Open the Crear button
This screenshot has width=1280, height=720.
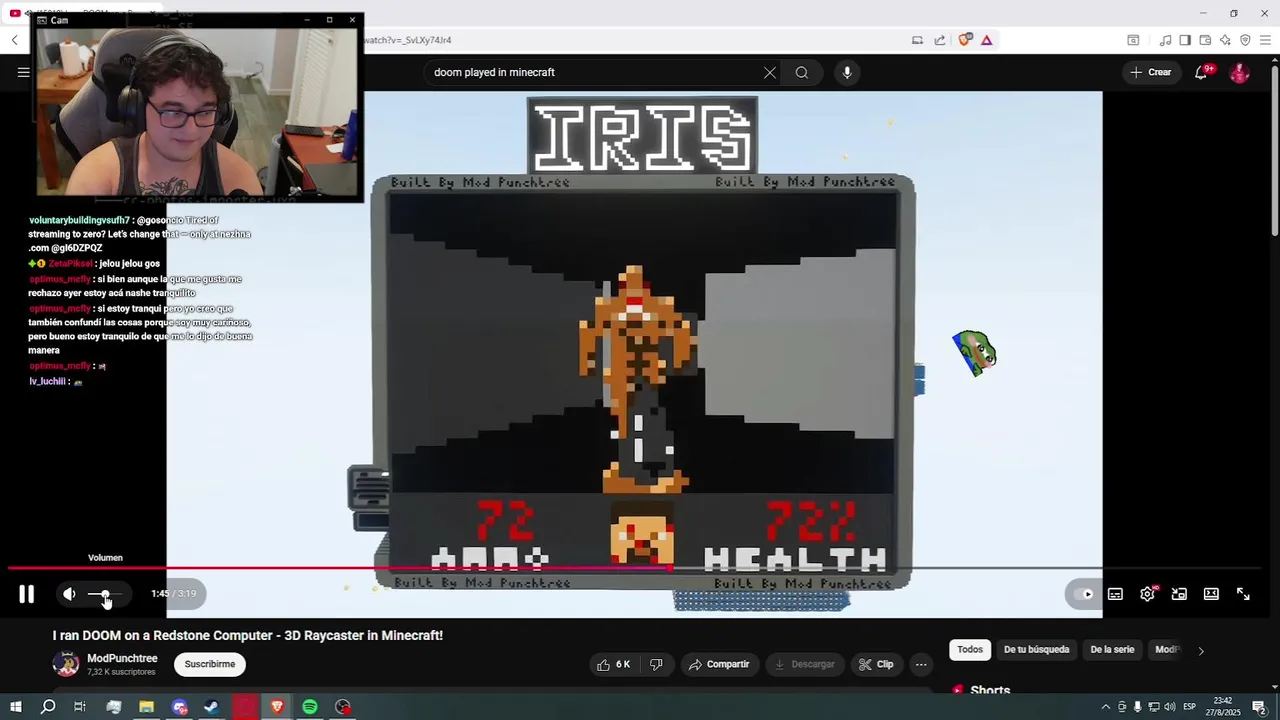tap(1151, 72)
